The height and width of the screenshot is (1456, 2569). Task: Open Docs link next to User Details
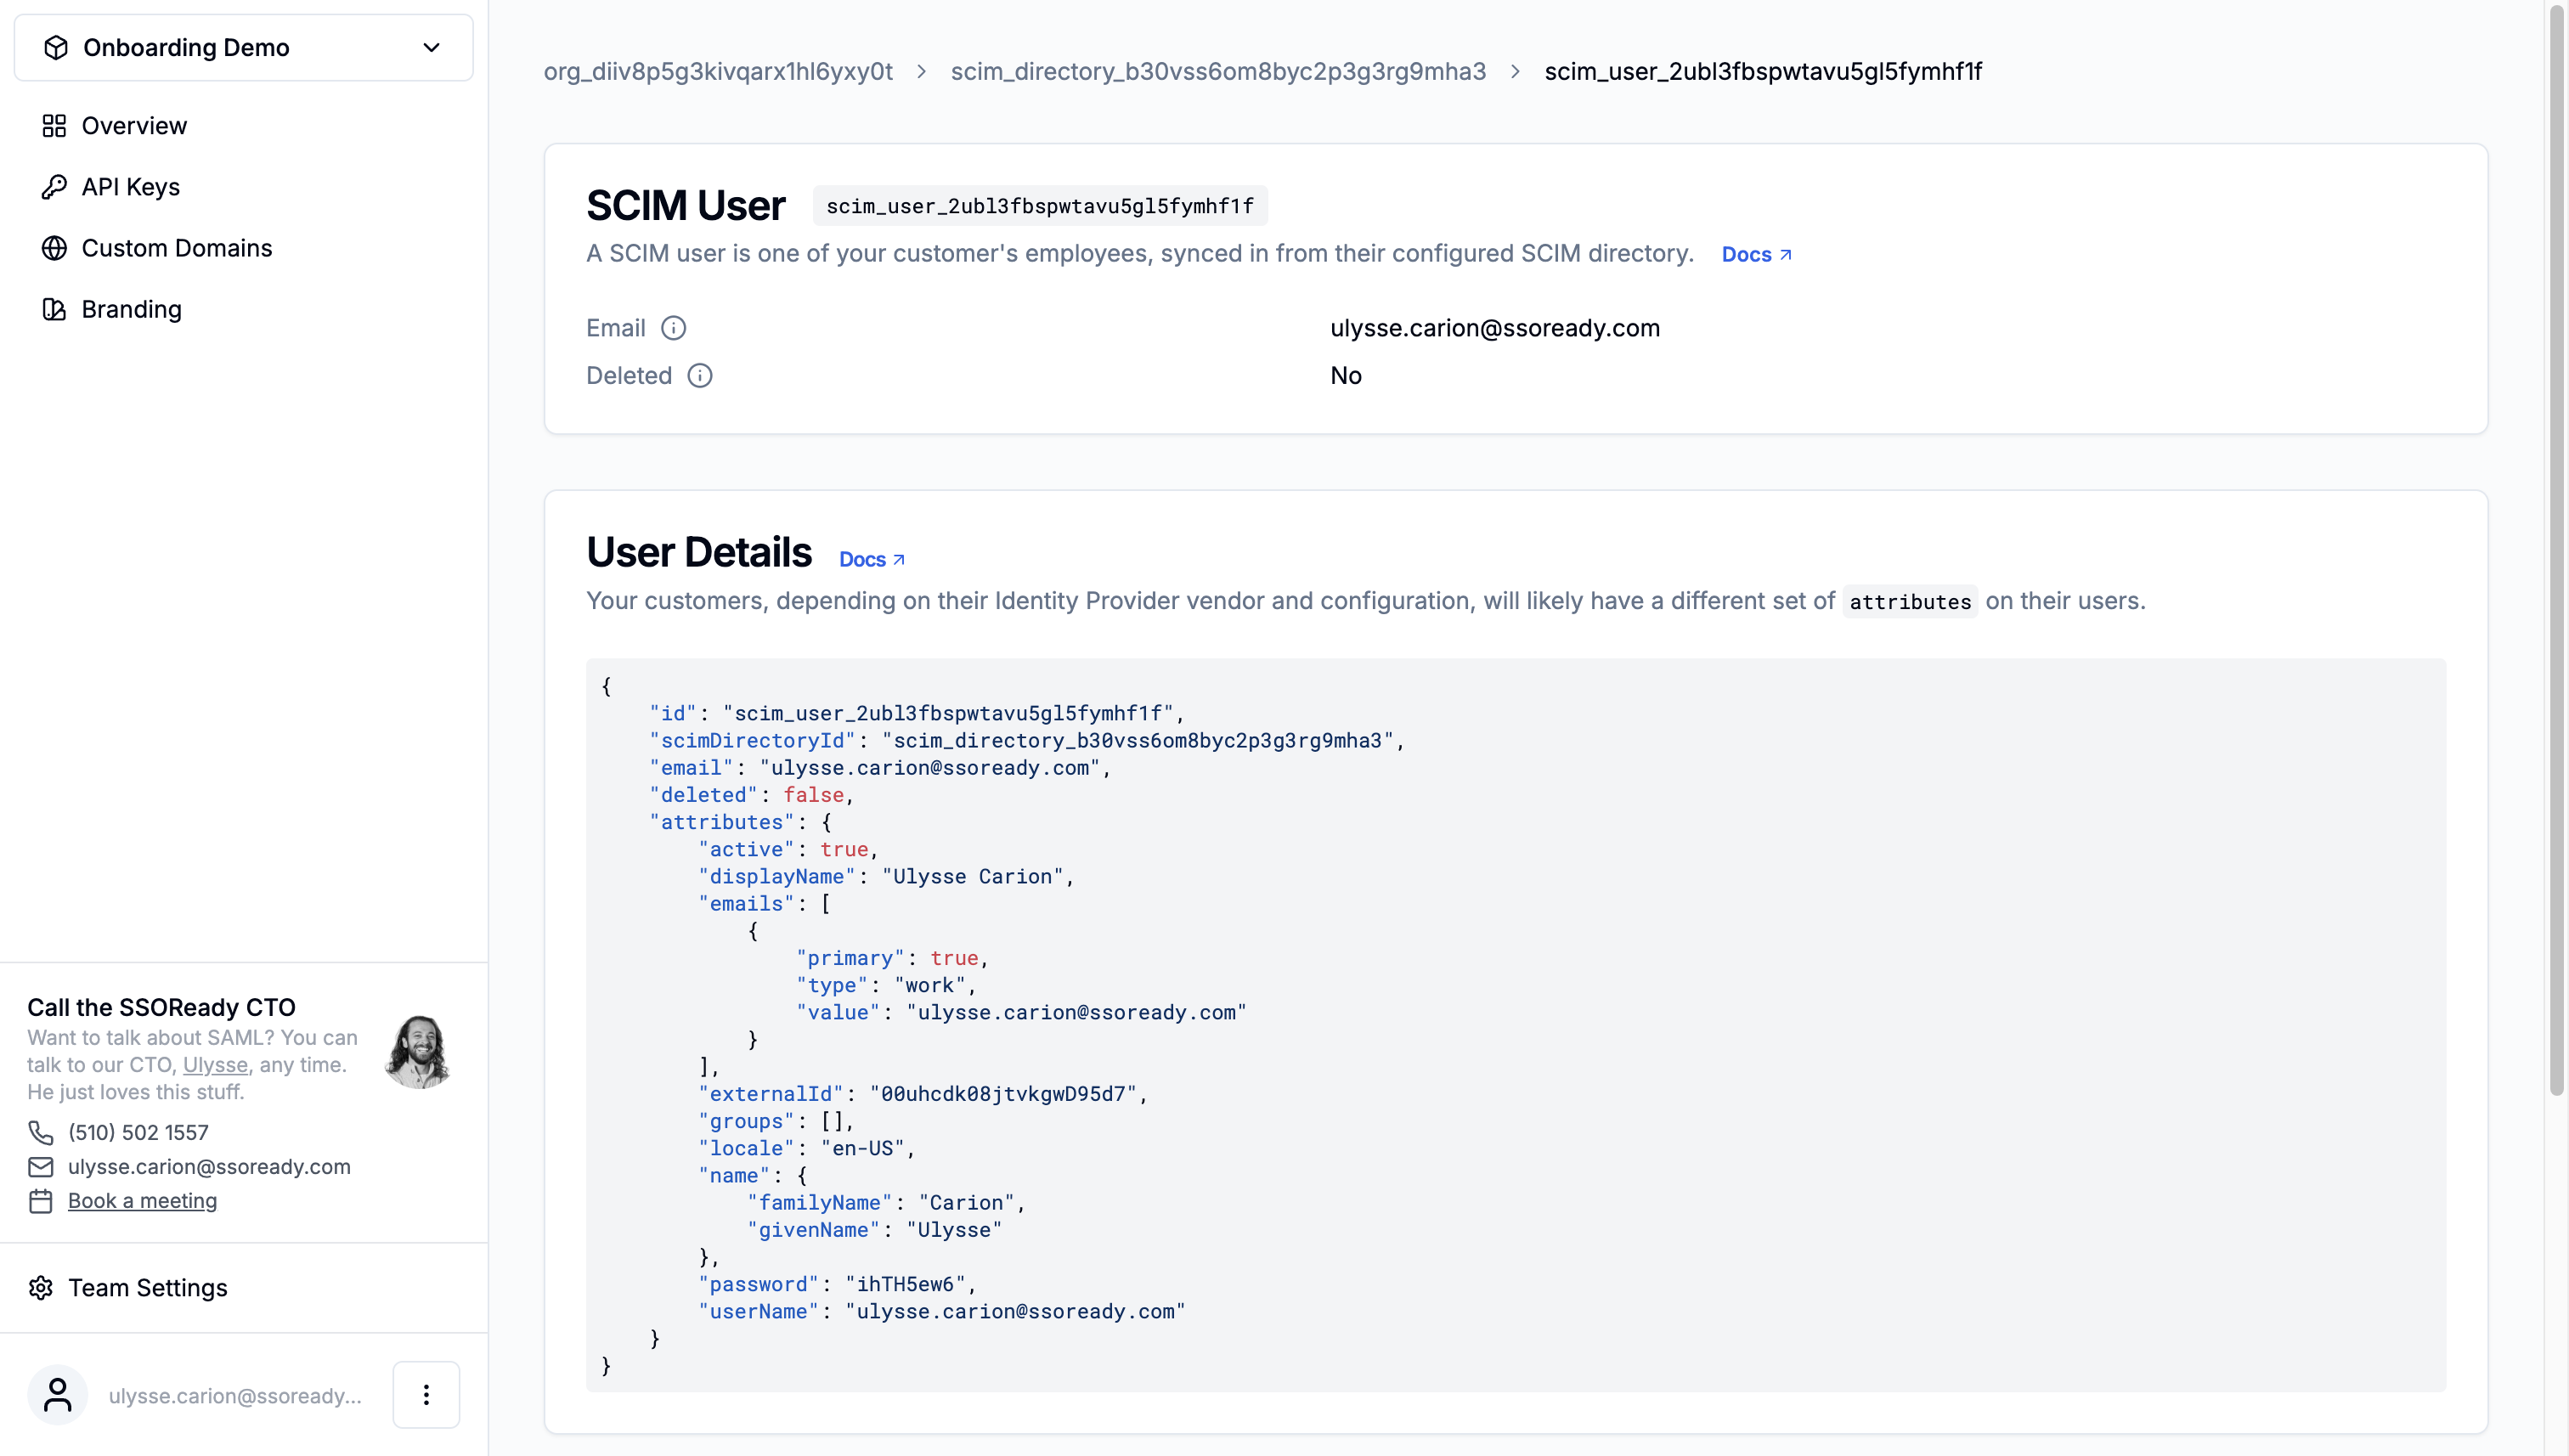pos(871,560)
